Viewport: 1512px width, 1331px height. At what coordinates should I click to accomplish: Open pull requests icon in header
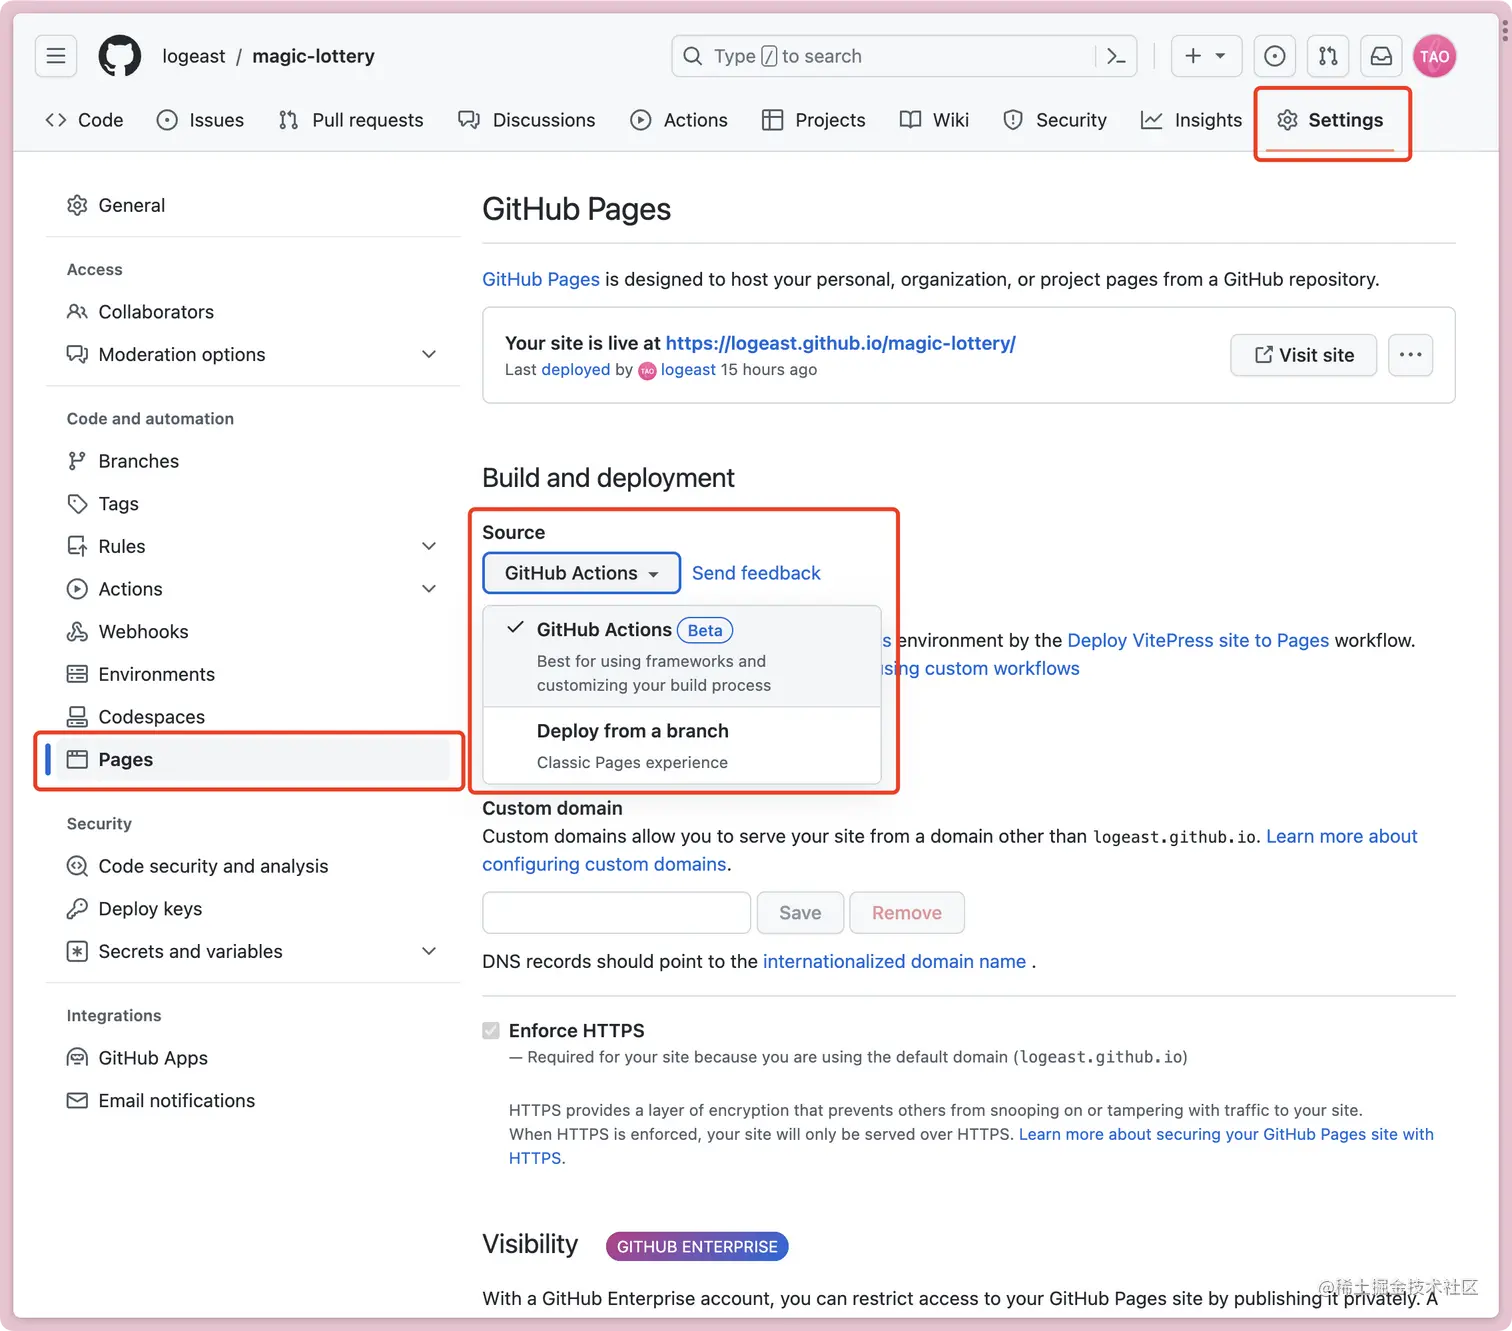click(1328, 56)
